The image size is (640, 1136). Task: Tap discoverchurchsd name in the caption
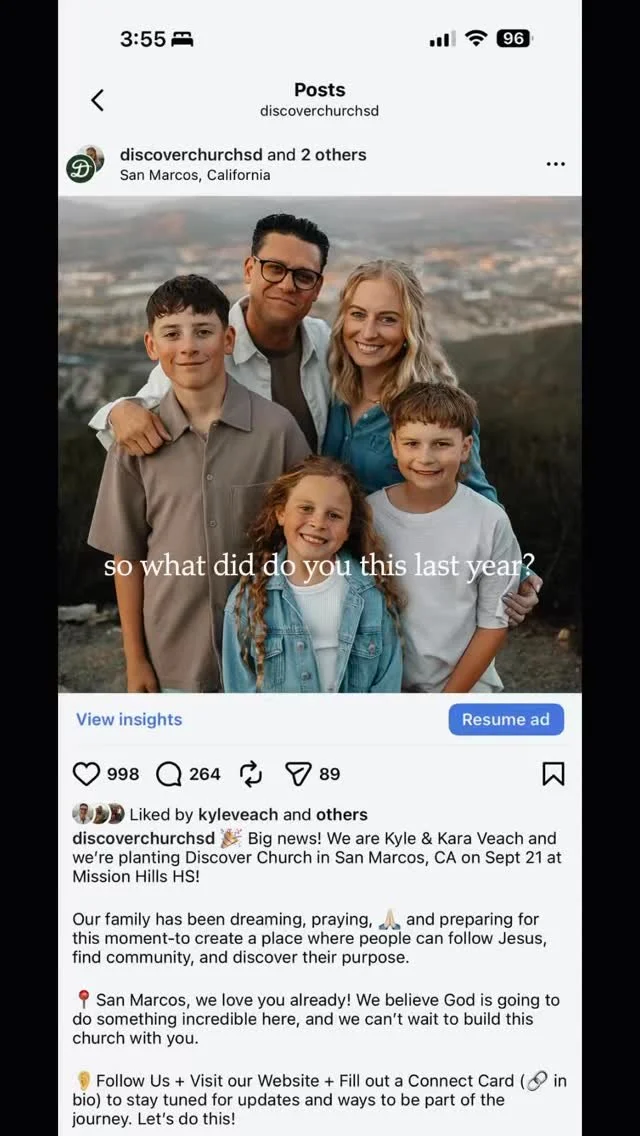point(144,838)
